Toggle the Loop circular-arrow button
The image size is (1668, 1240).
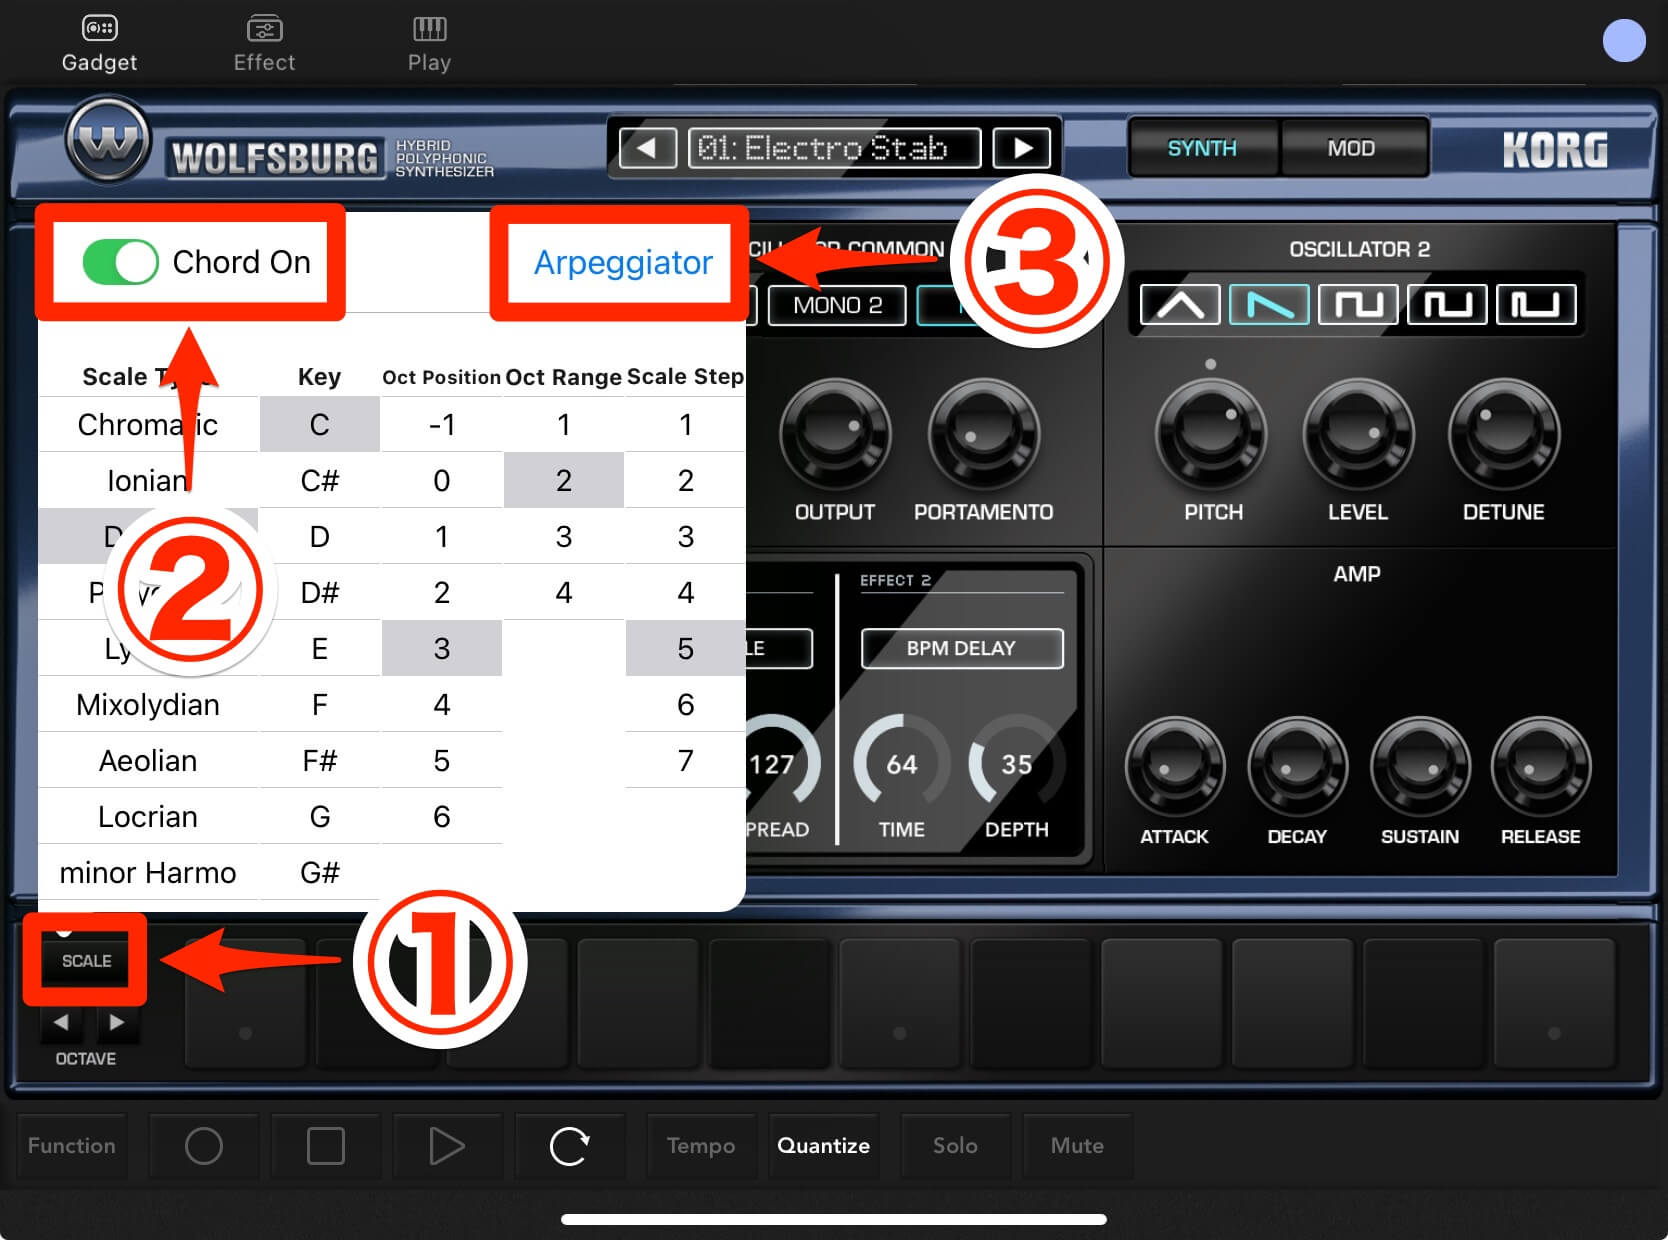click(569, 1145)
